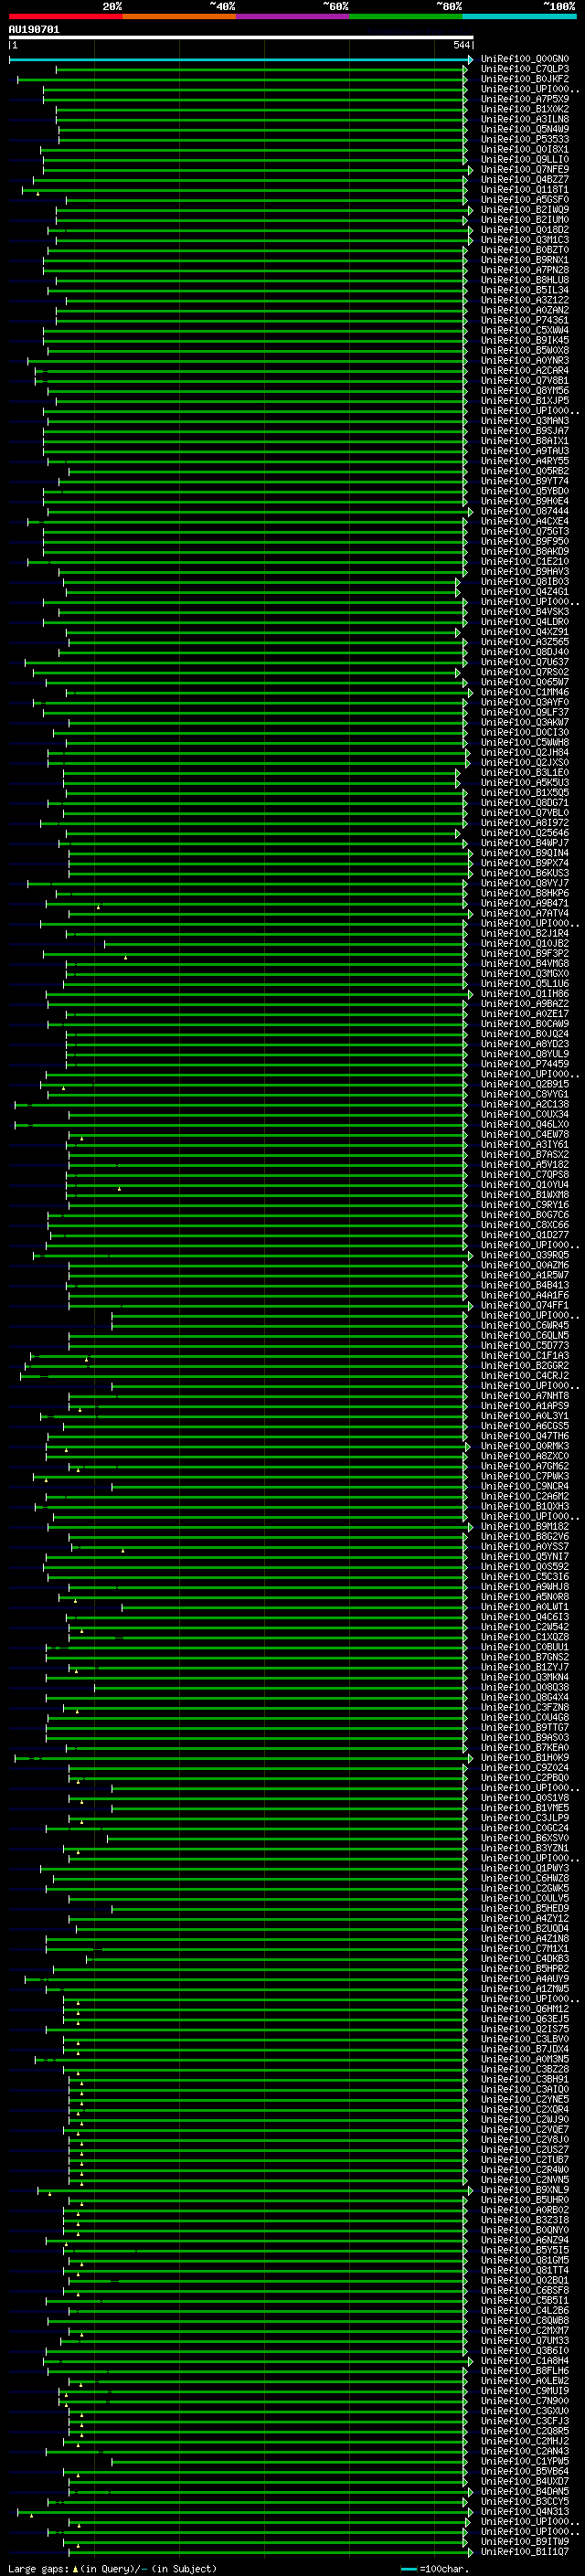Select hit label UniRef100_Q3M1C3

coord(525,241)
